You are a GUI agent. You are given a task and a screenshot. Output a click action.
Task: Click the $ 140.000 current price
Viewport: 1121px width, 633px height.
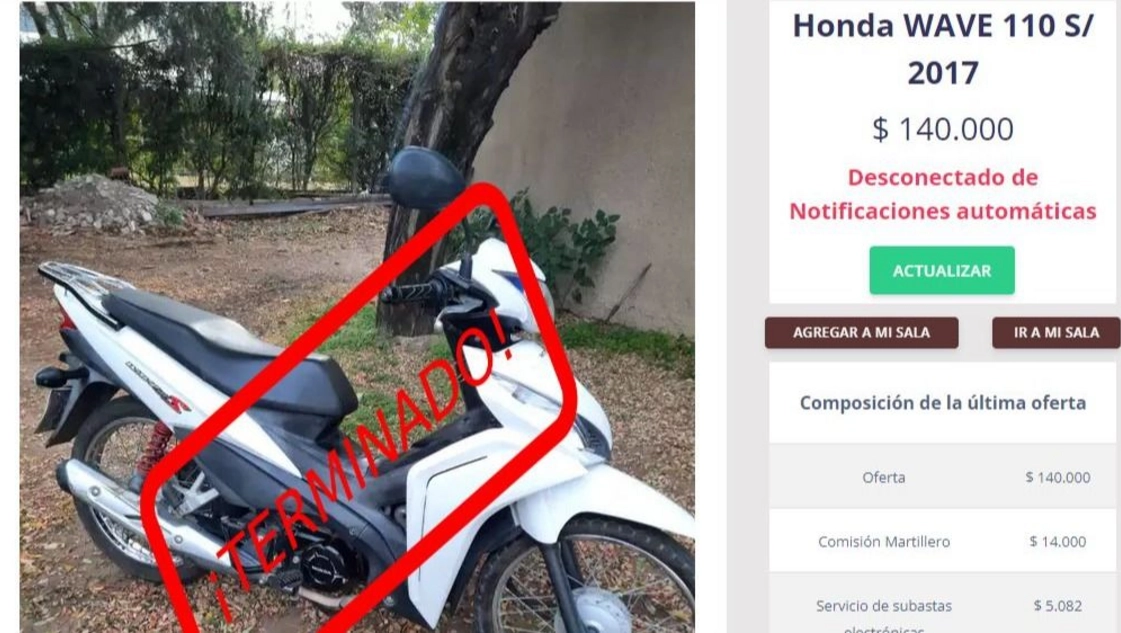(x=942, y=129)
